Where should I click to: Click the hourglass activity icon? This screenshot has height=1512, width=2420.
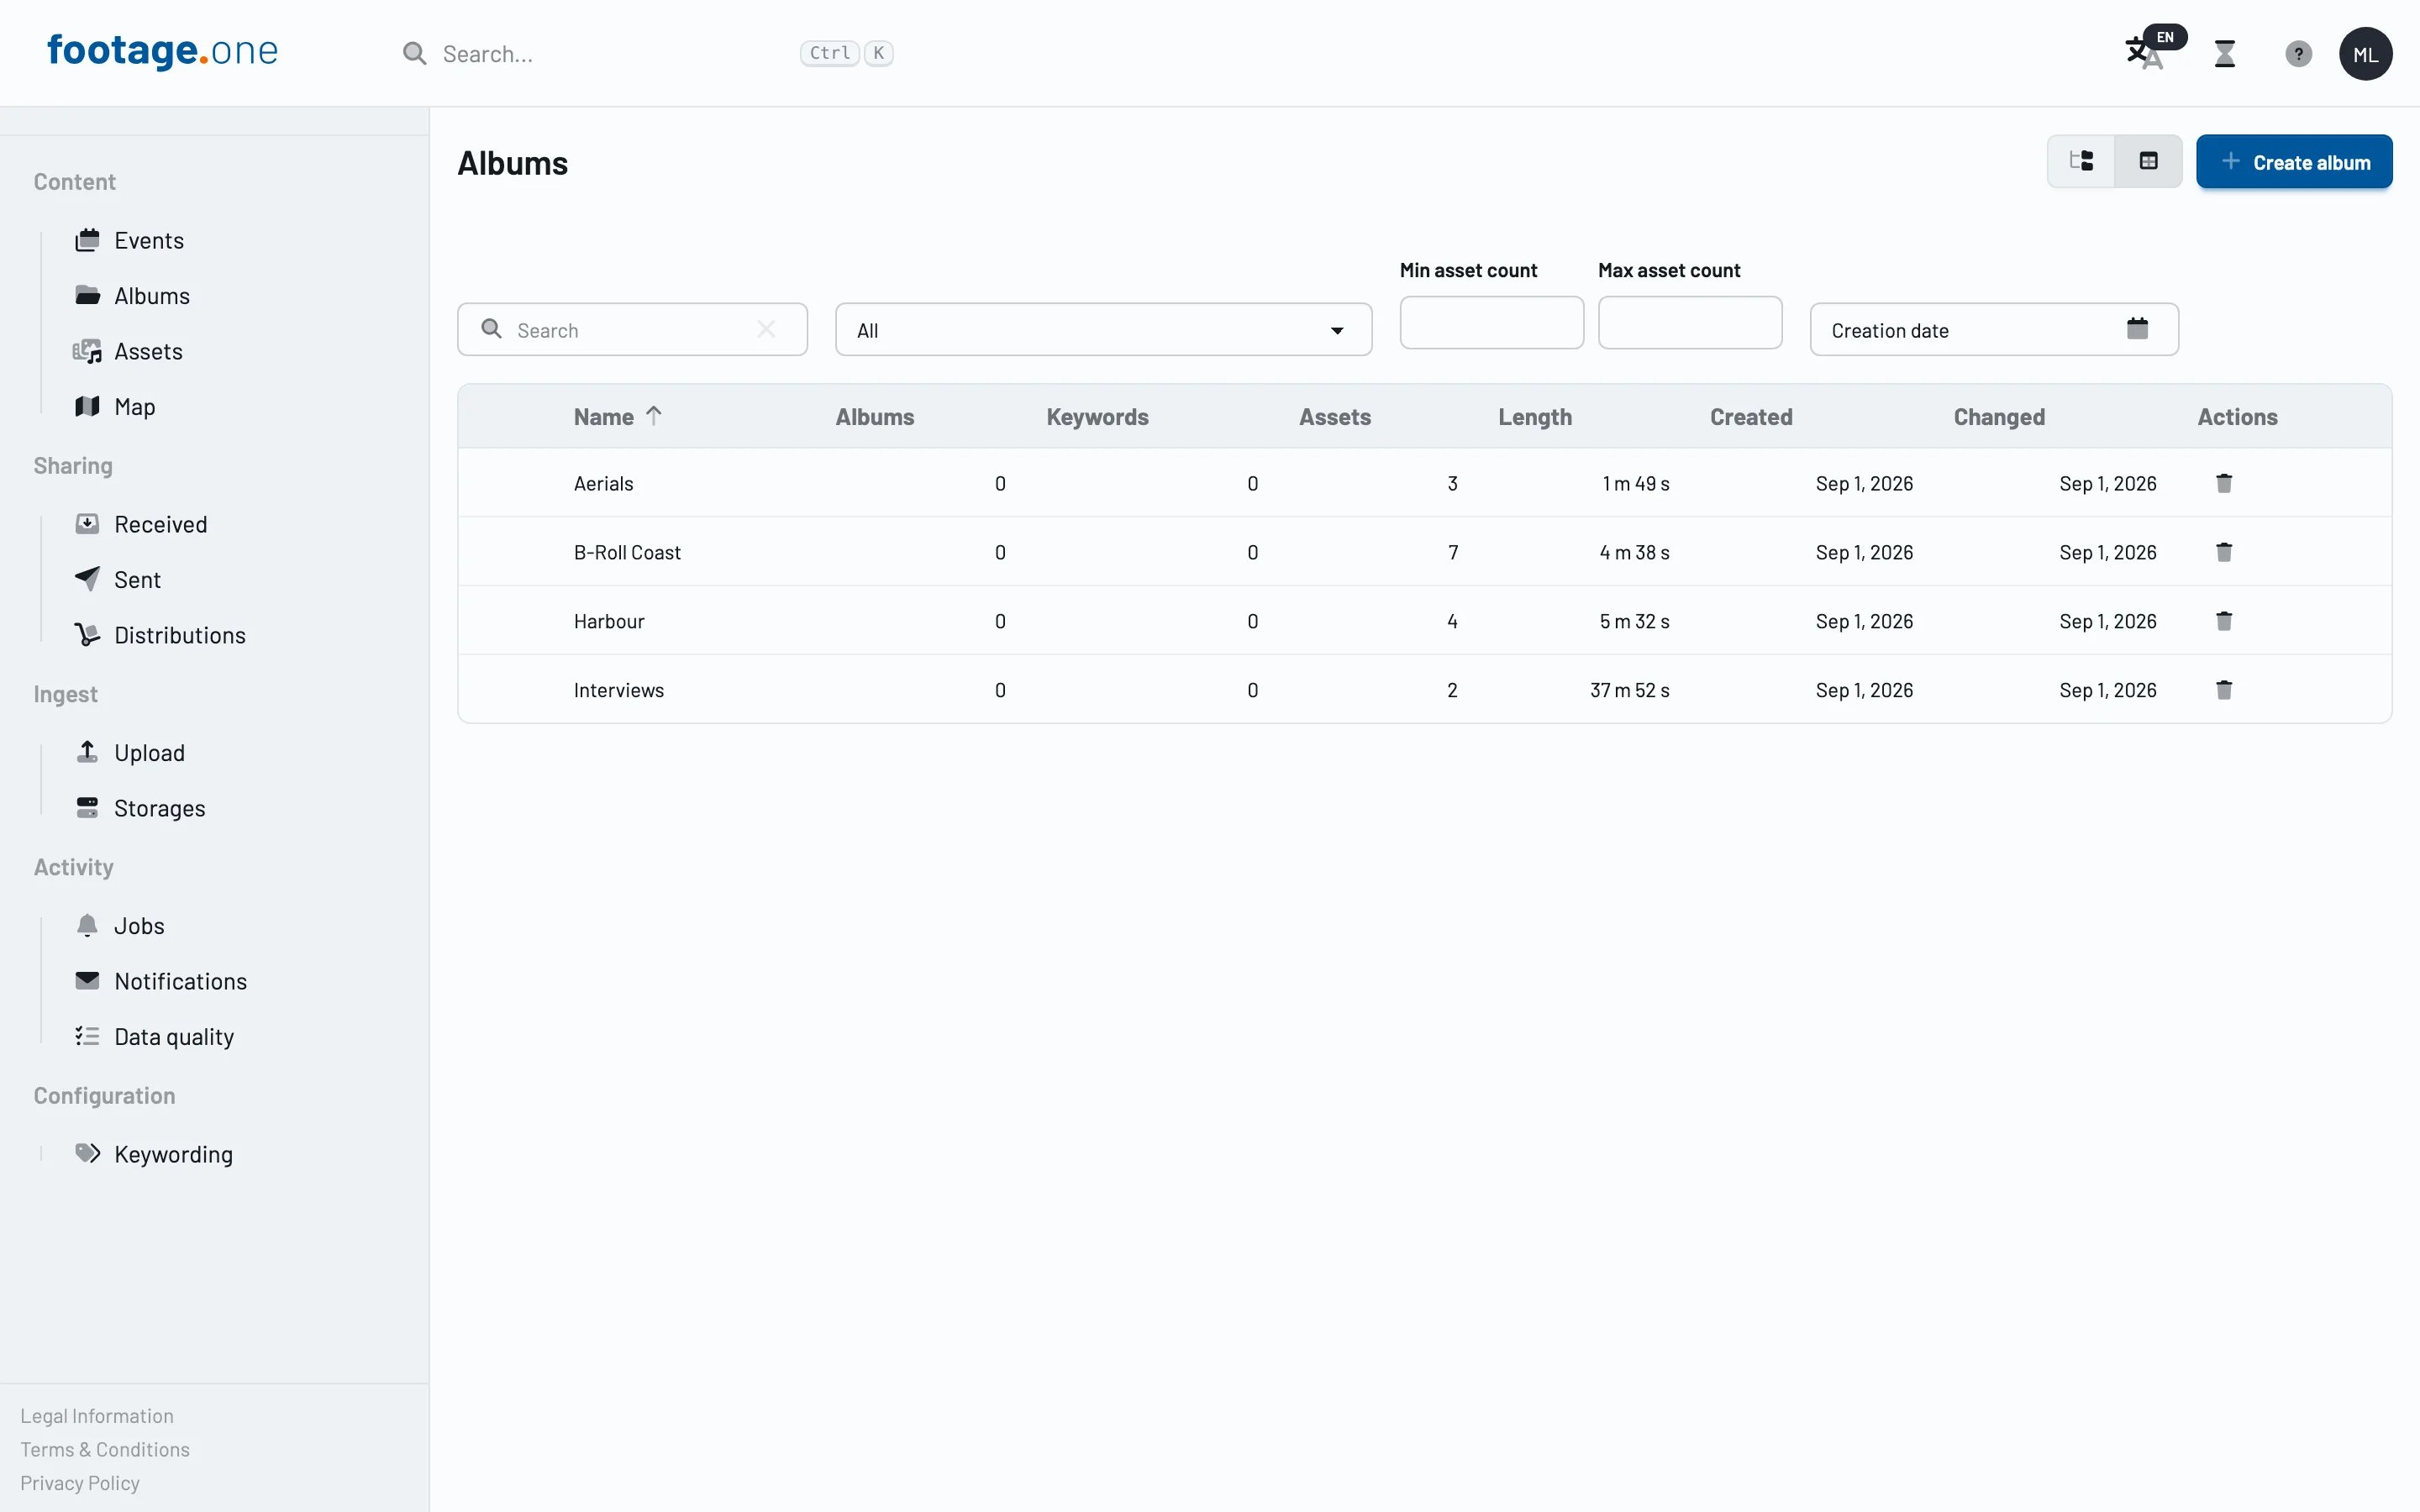coord(2225,54)
